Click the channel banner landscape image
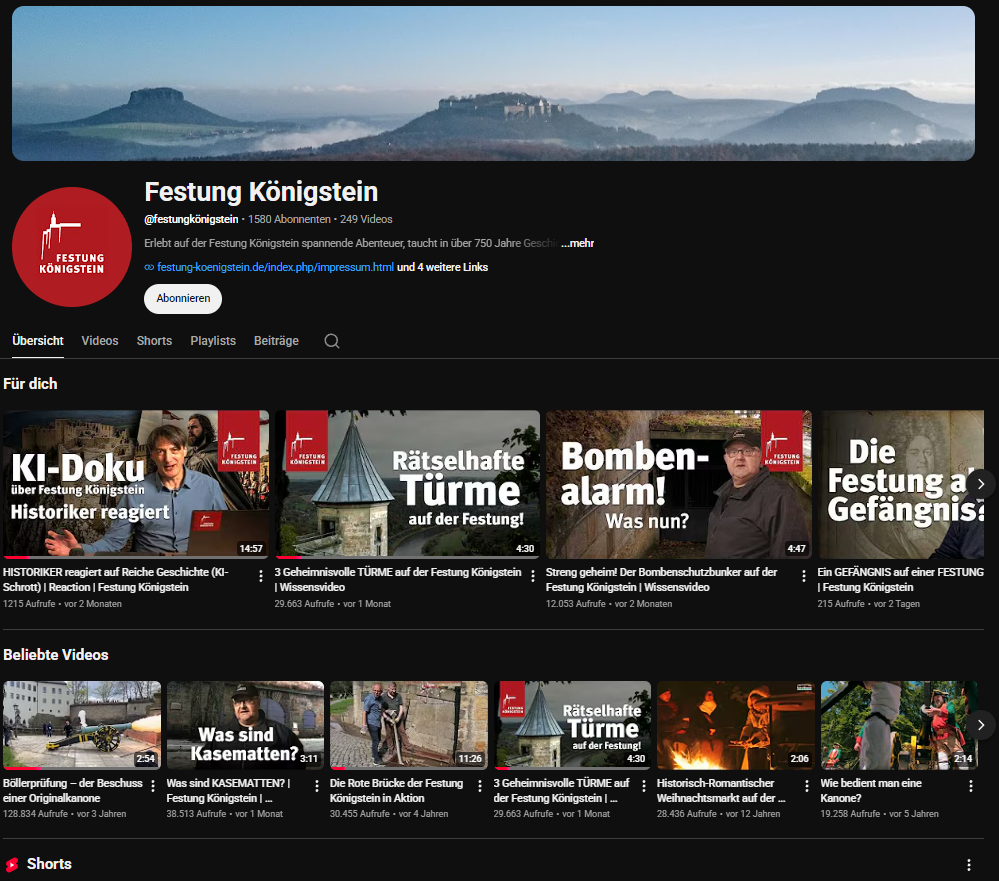The height and width of the screenshot is (881, 999). [x=493, y=83]
